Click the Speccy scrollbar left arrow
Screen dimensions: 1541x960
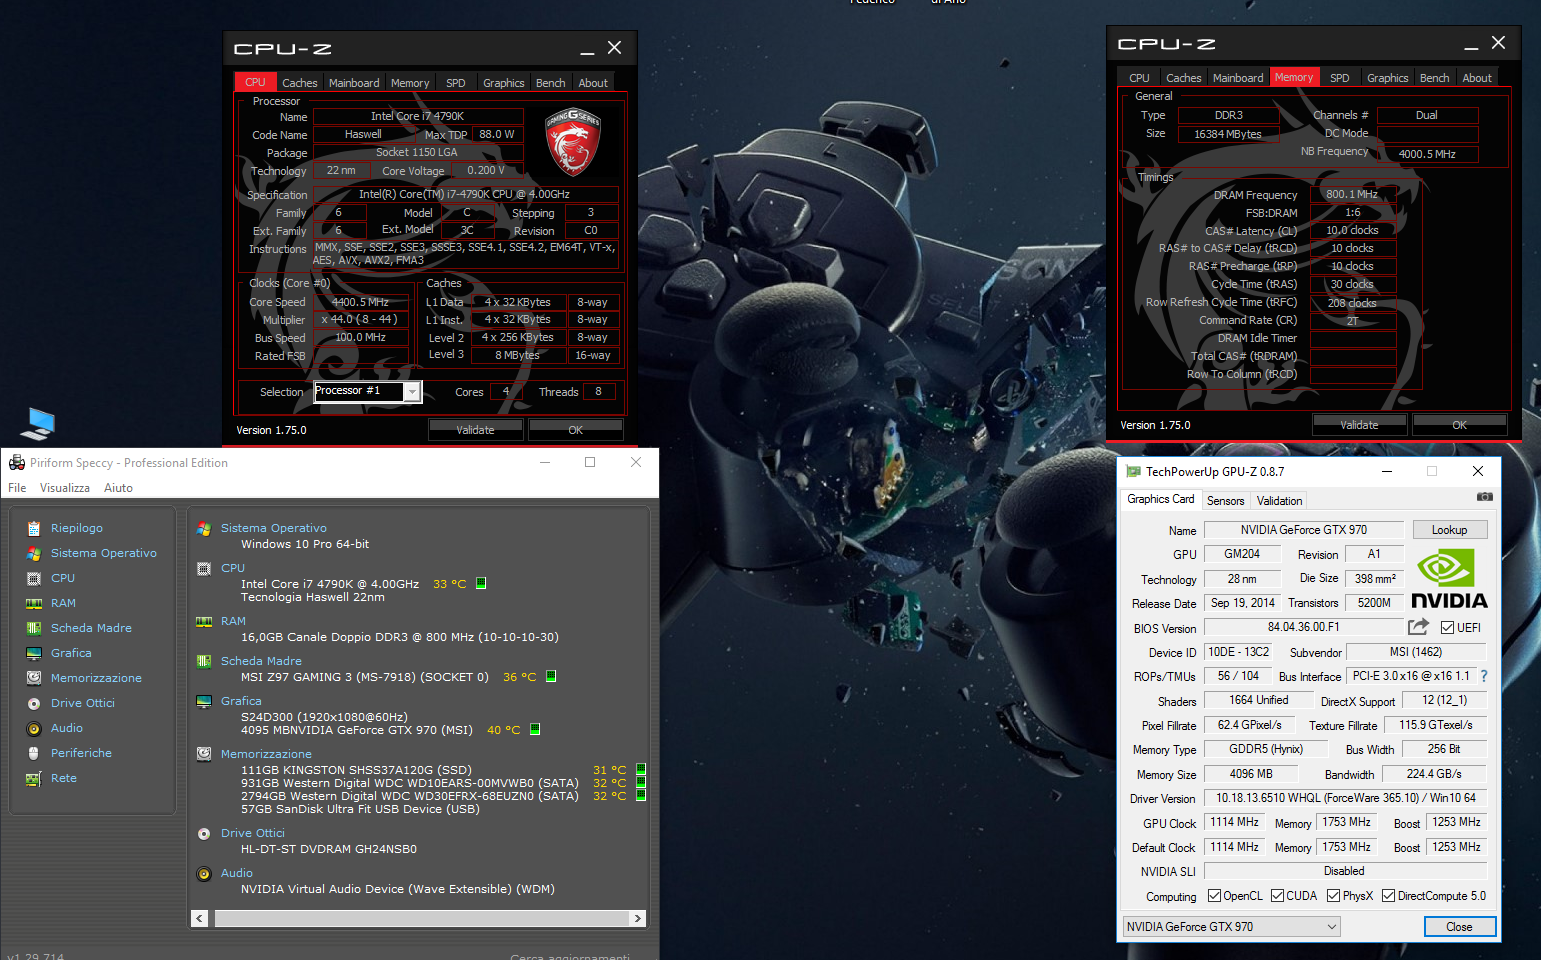[200, 918]
